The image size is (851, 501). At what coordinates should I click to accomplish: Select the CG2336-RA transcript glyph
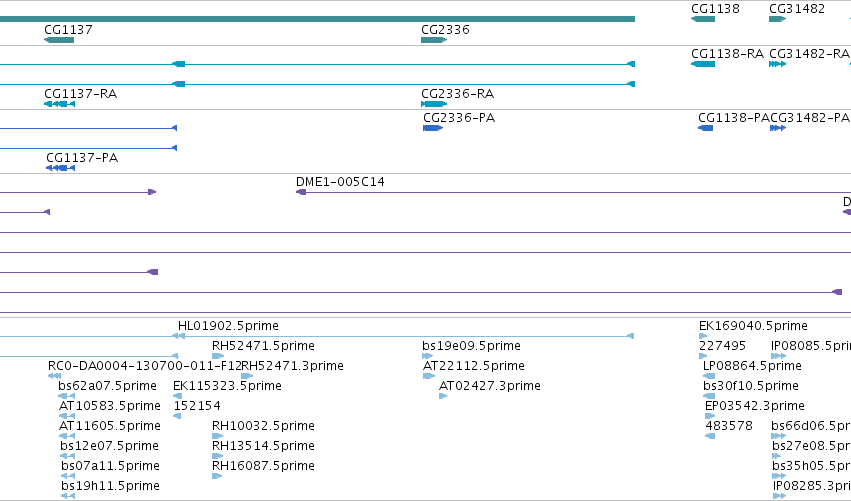coord(434,104)
